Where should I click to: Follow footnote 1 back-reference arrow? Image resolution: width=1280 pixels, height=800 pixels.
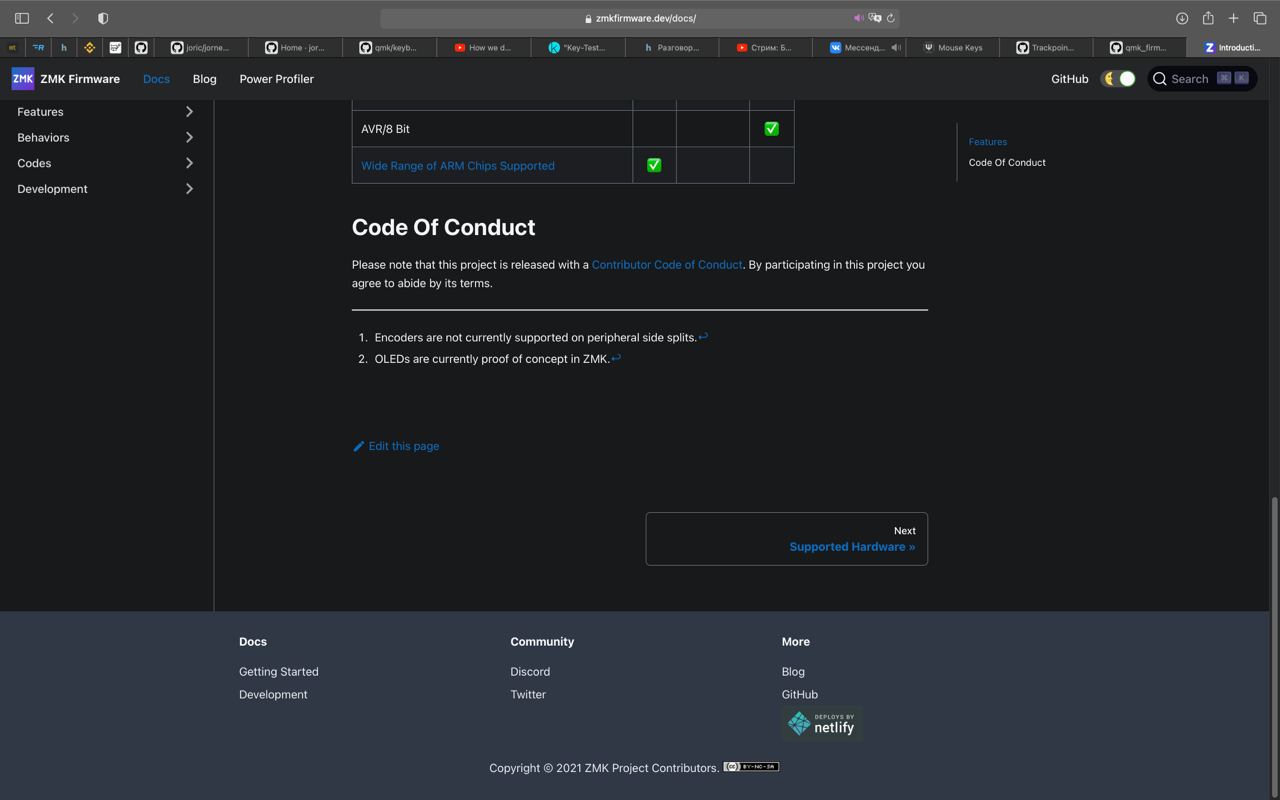tap(703, 337)
